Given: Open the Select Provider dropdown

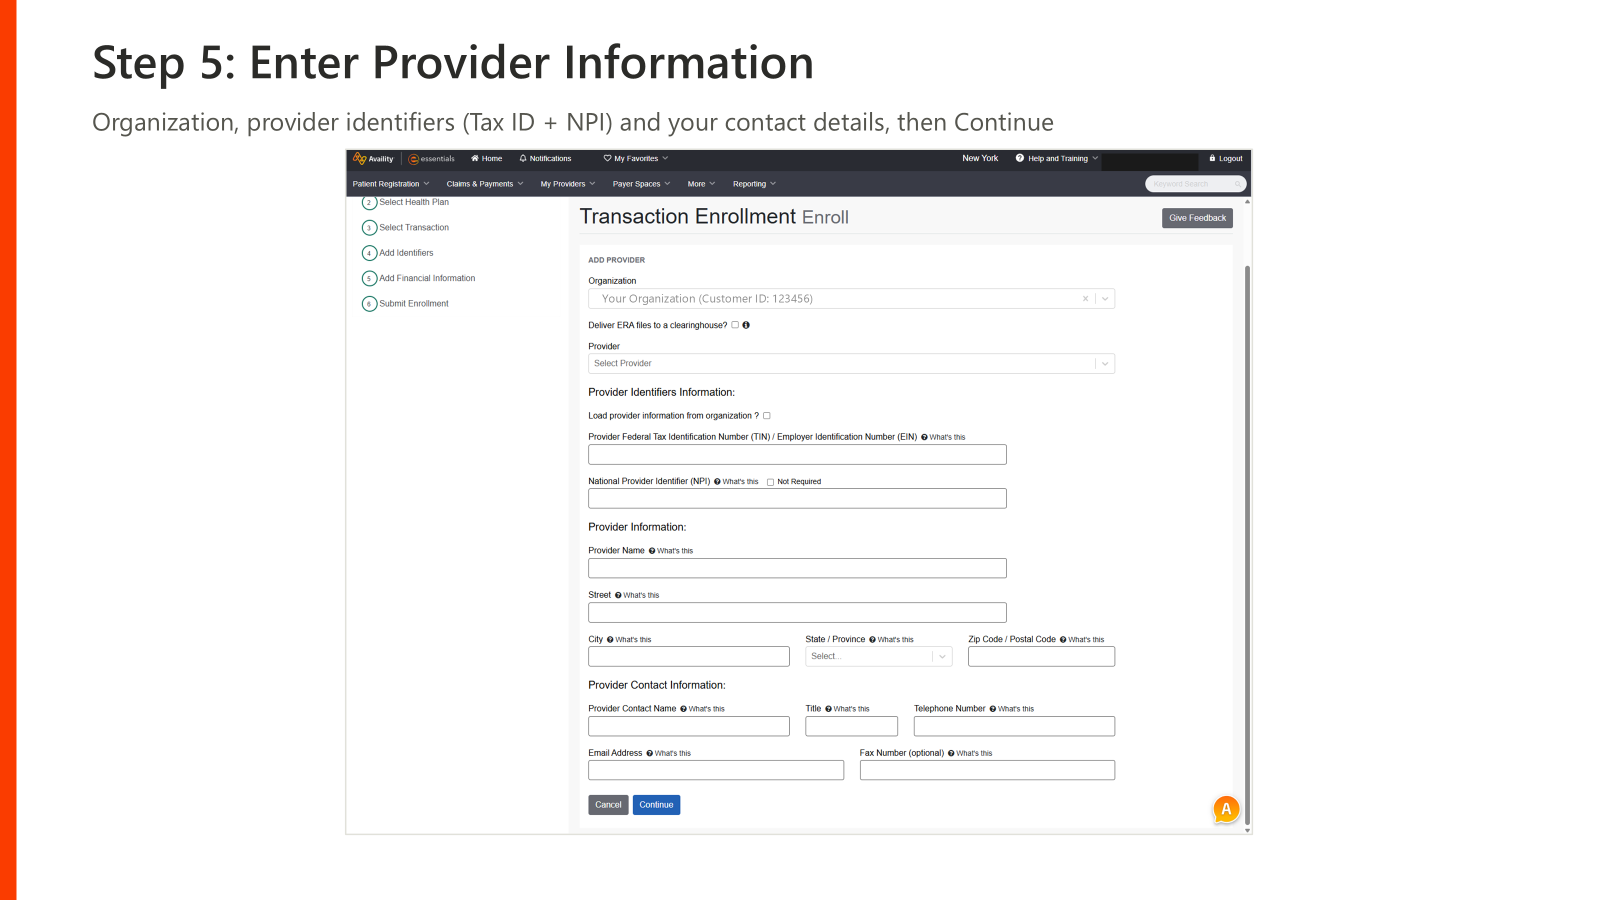Looking at the screenshot, I should coord(851,364).
